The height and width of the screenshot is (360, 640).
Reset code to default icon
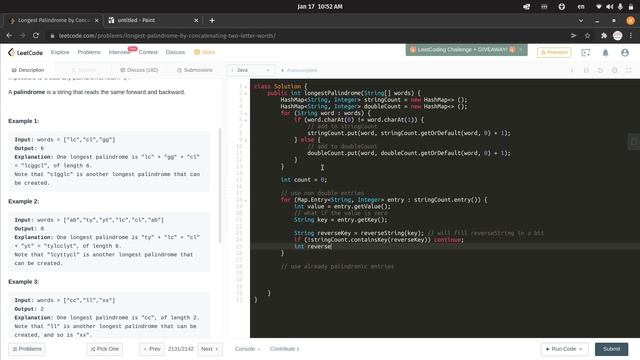pyautogui.click(x=600, y=70)
